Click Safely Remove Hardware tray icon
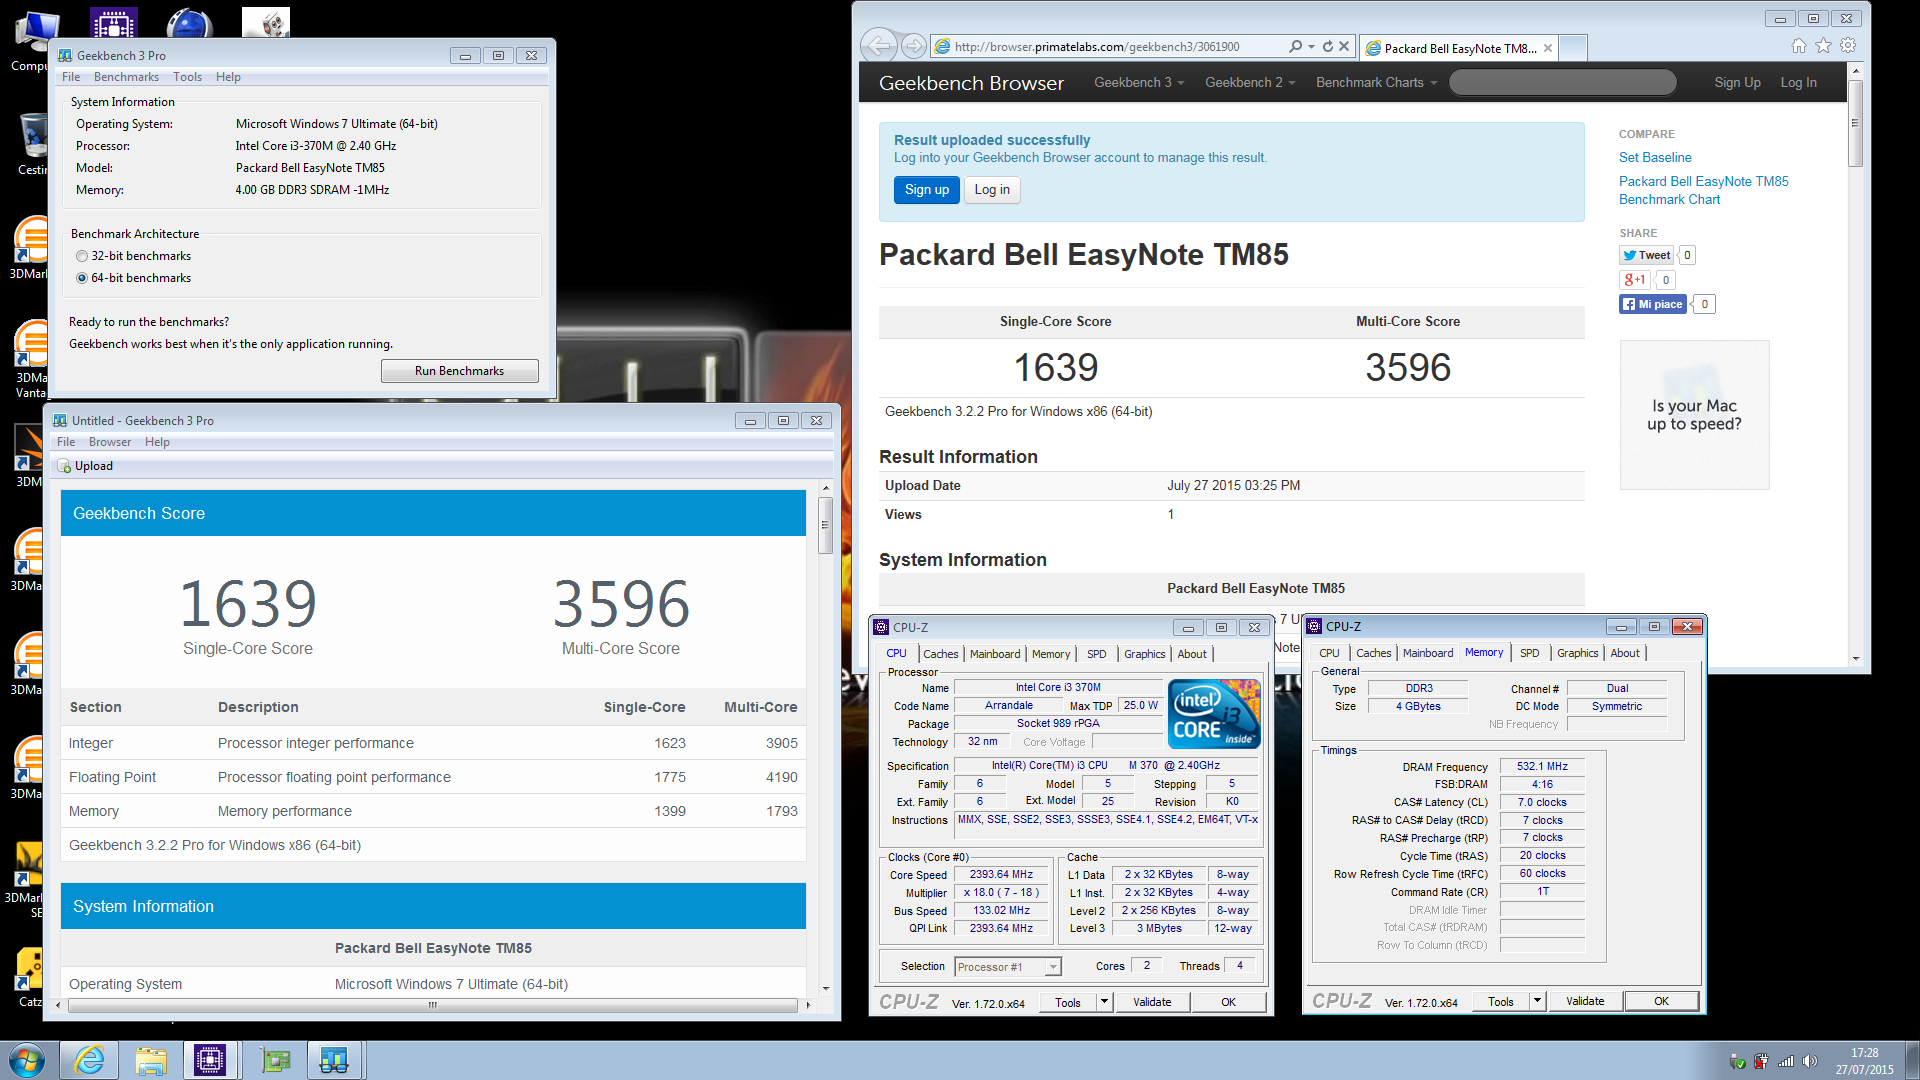The height and width of the screenshot is (1080, 1920). point(1738,1061)
